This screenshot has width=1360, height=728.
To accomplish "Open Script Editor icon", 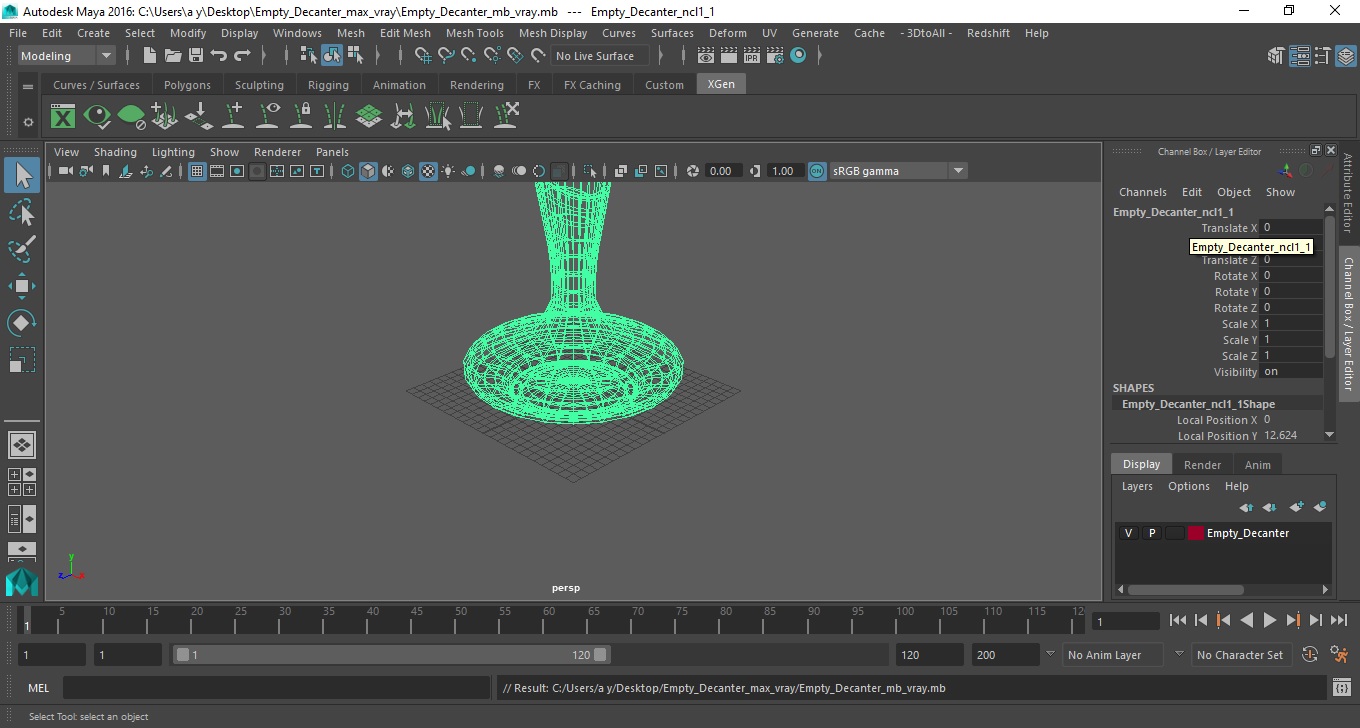I will click(x=1342, y=688).
